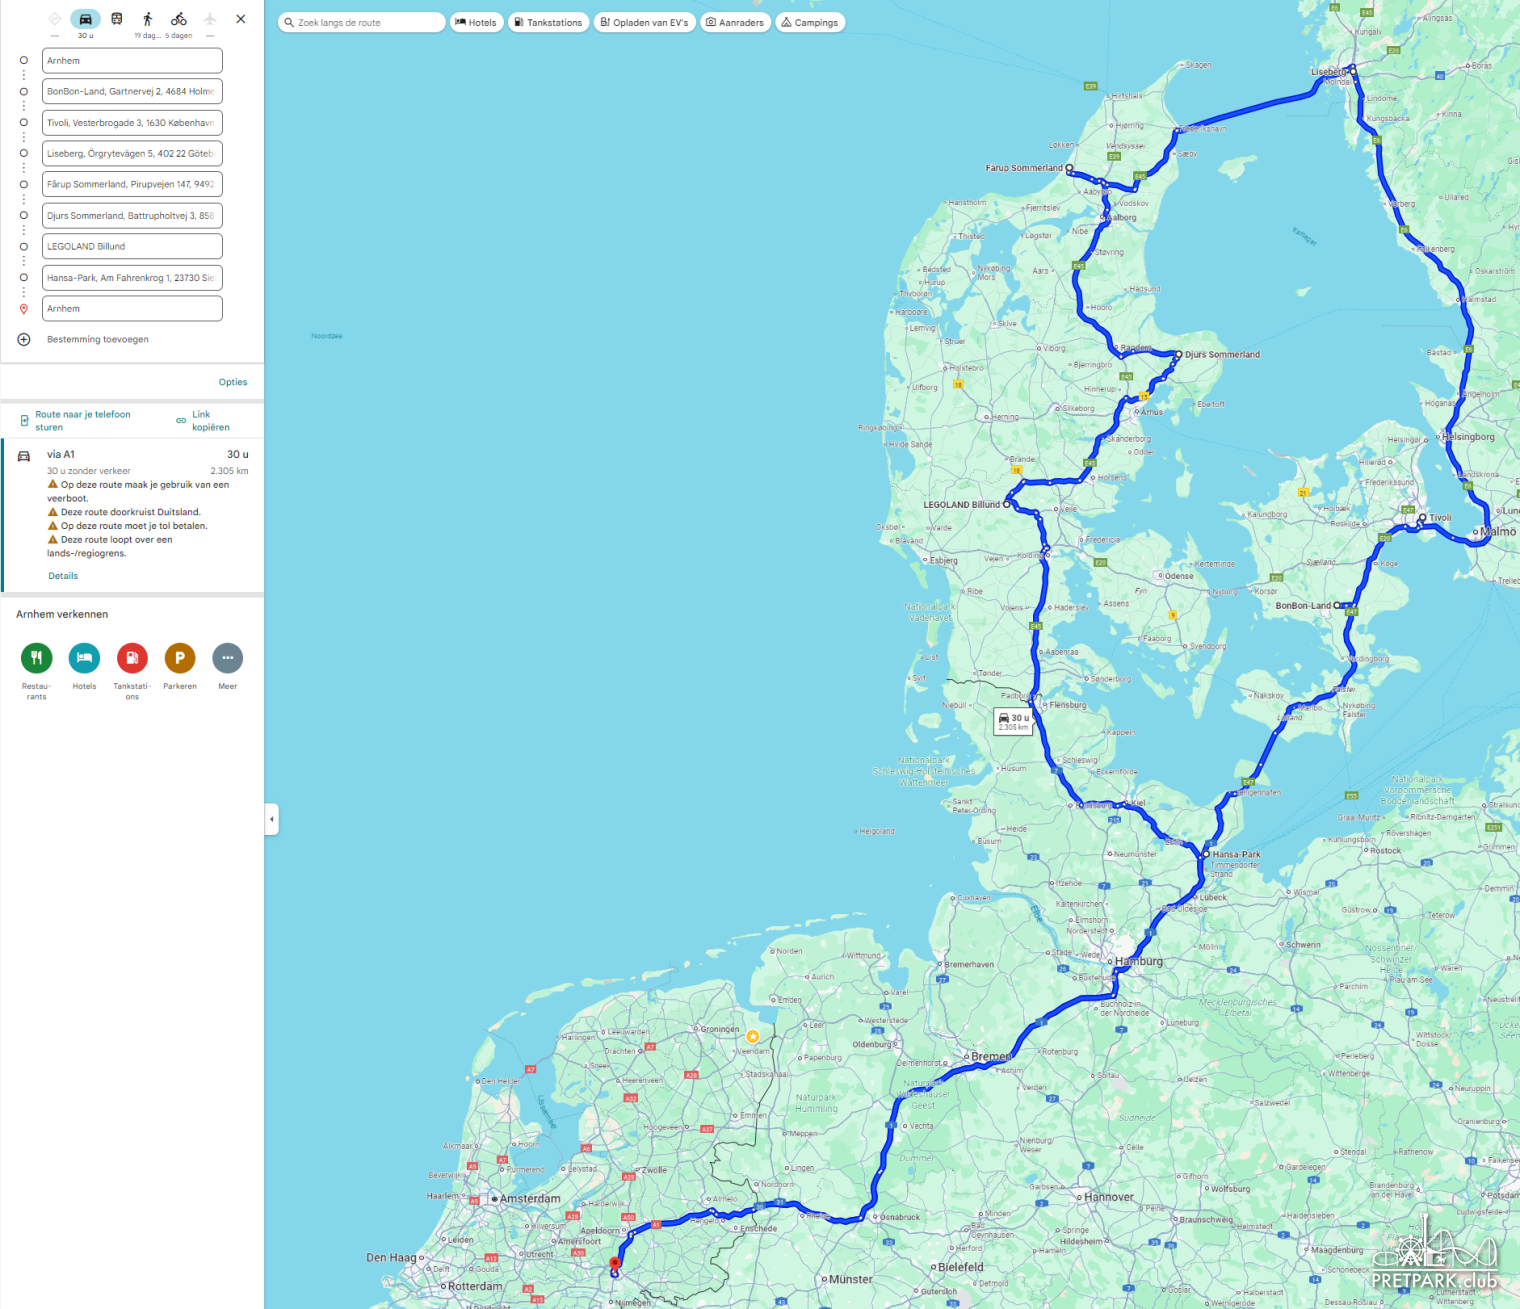The image size is (1520, 1309).
Task: Toggle the Opladen van EV's chip
Action: [x=644, y=22]
